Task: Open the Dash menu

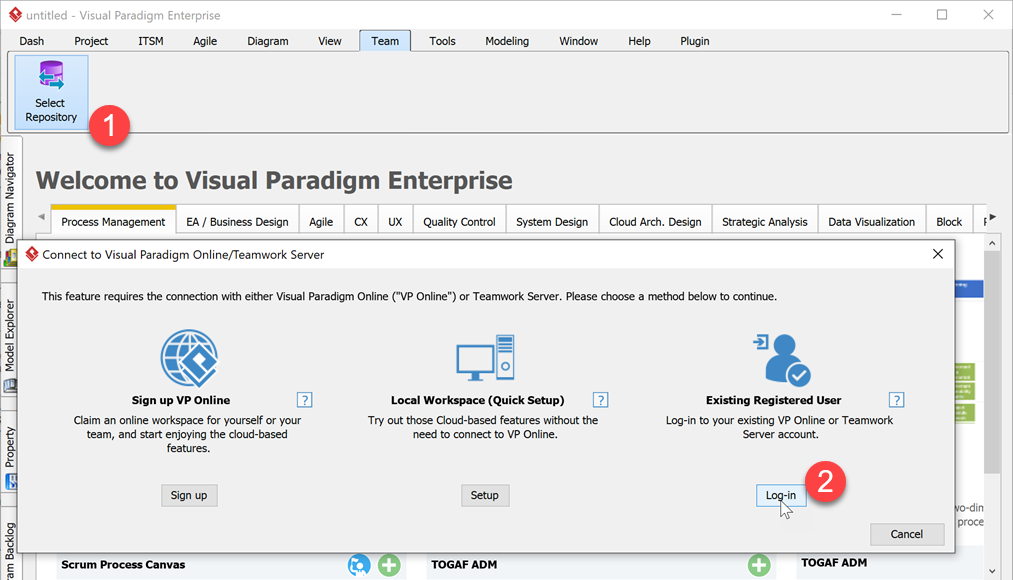Action: click(32, 41)
